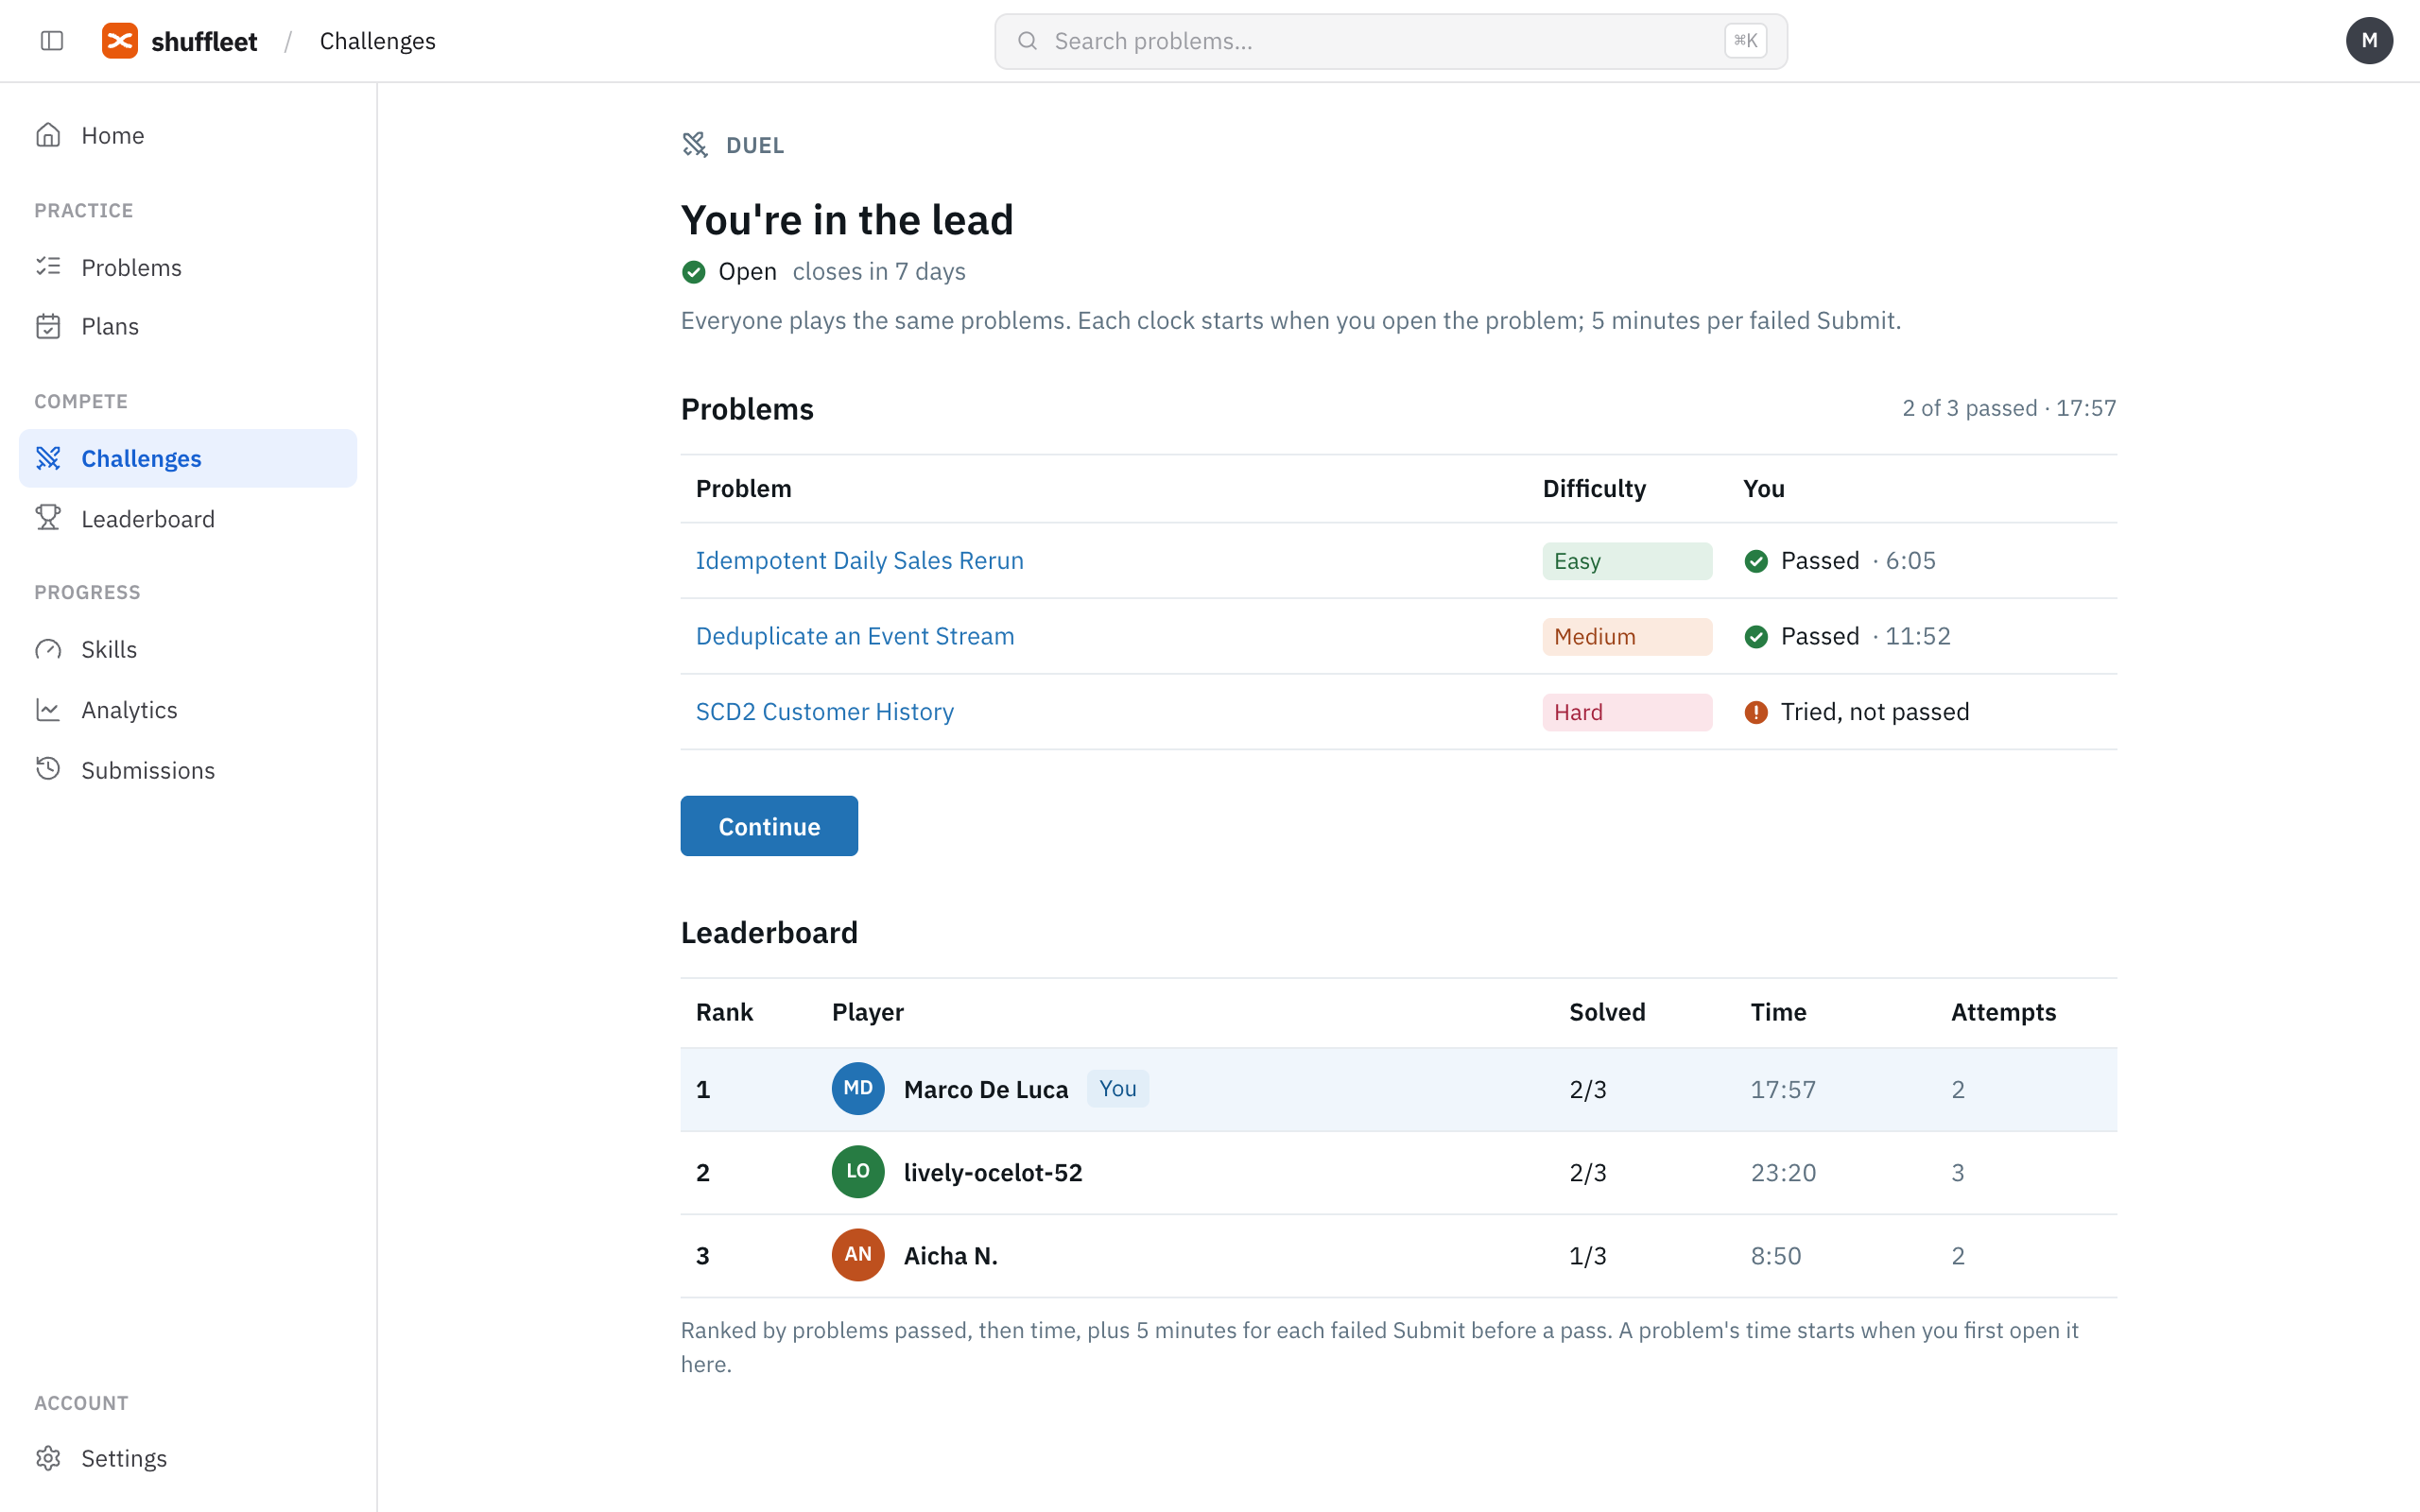2420x1512 pixels.
Task: Click the Attempts column header
Action: [2003, 1012]
